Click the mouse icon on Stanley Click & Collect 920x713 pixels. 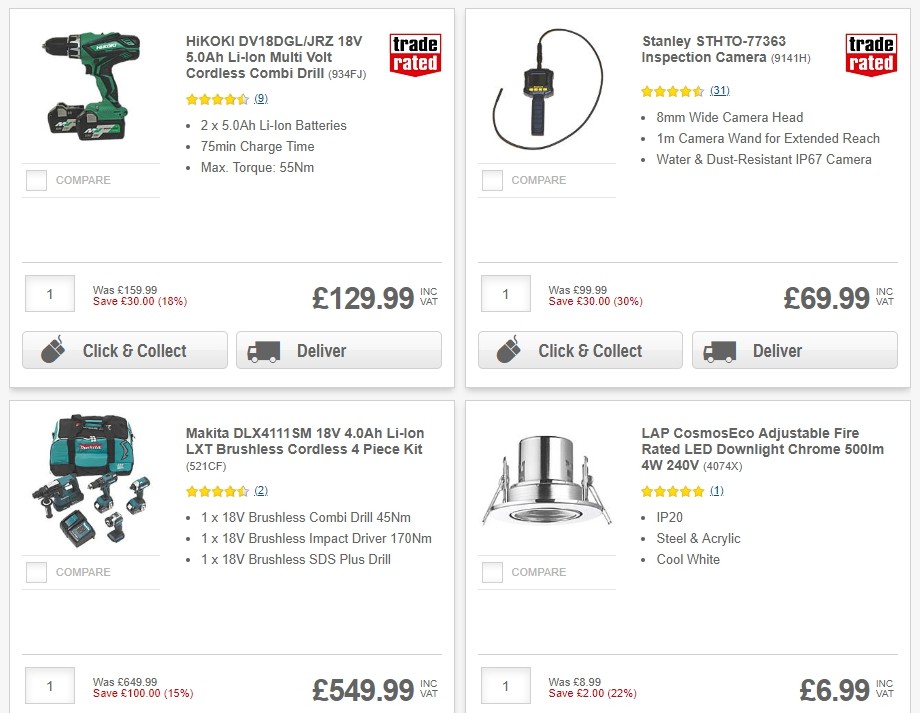tap(508, 350)
